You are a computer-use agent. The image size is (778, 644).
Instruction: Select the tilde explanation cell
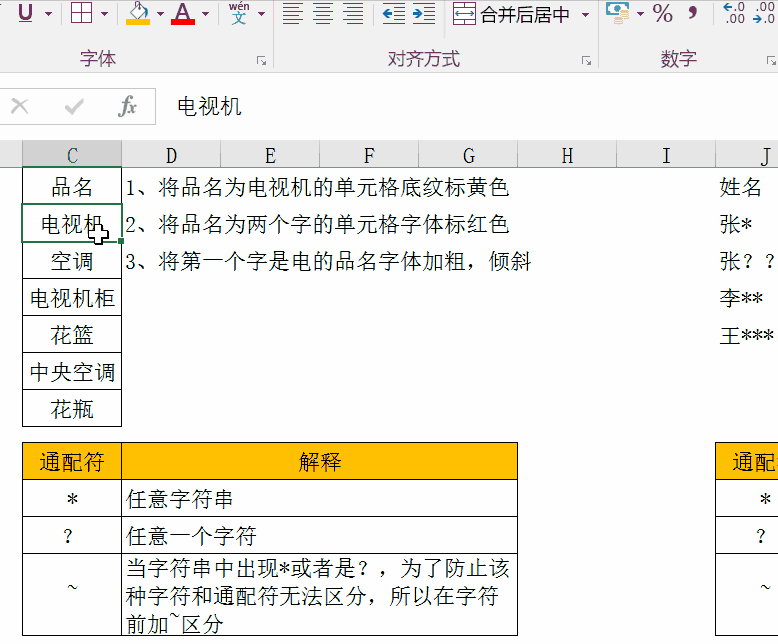tap(320, 595)
